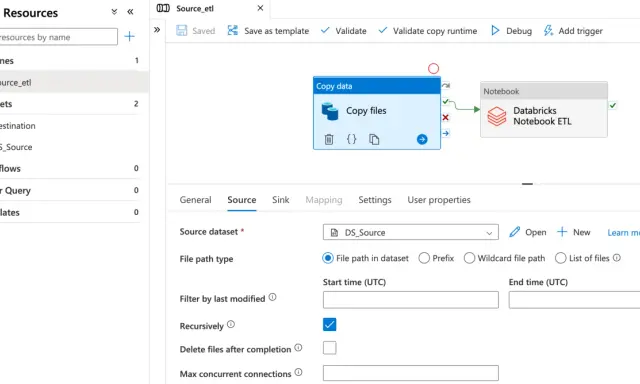
Task: Click the Max concurrent connections input field
Action: point(410,373)
